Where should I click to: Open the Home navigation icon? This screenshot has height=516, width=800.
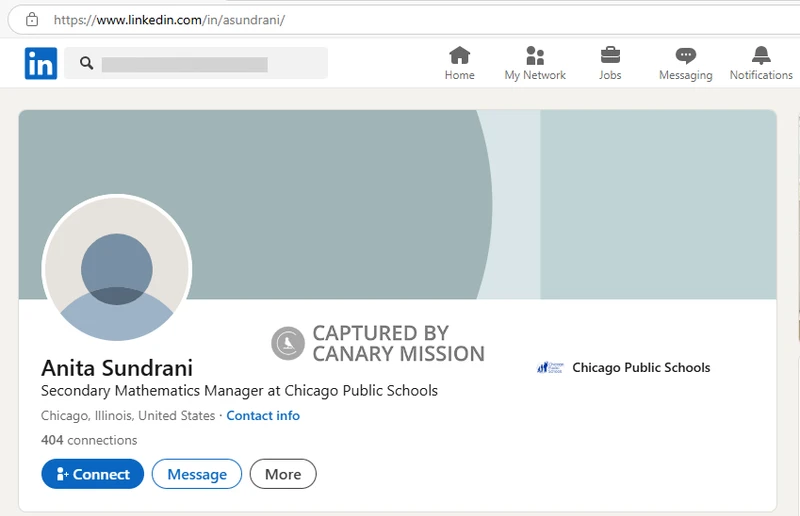[x=460, y=55]
